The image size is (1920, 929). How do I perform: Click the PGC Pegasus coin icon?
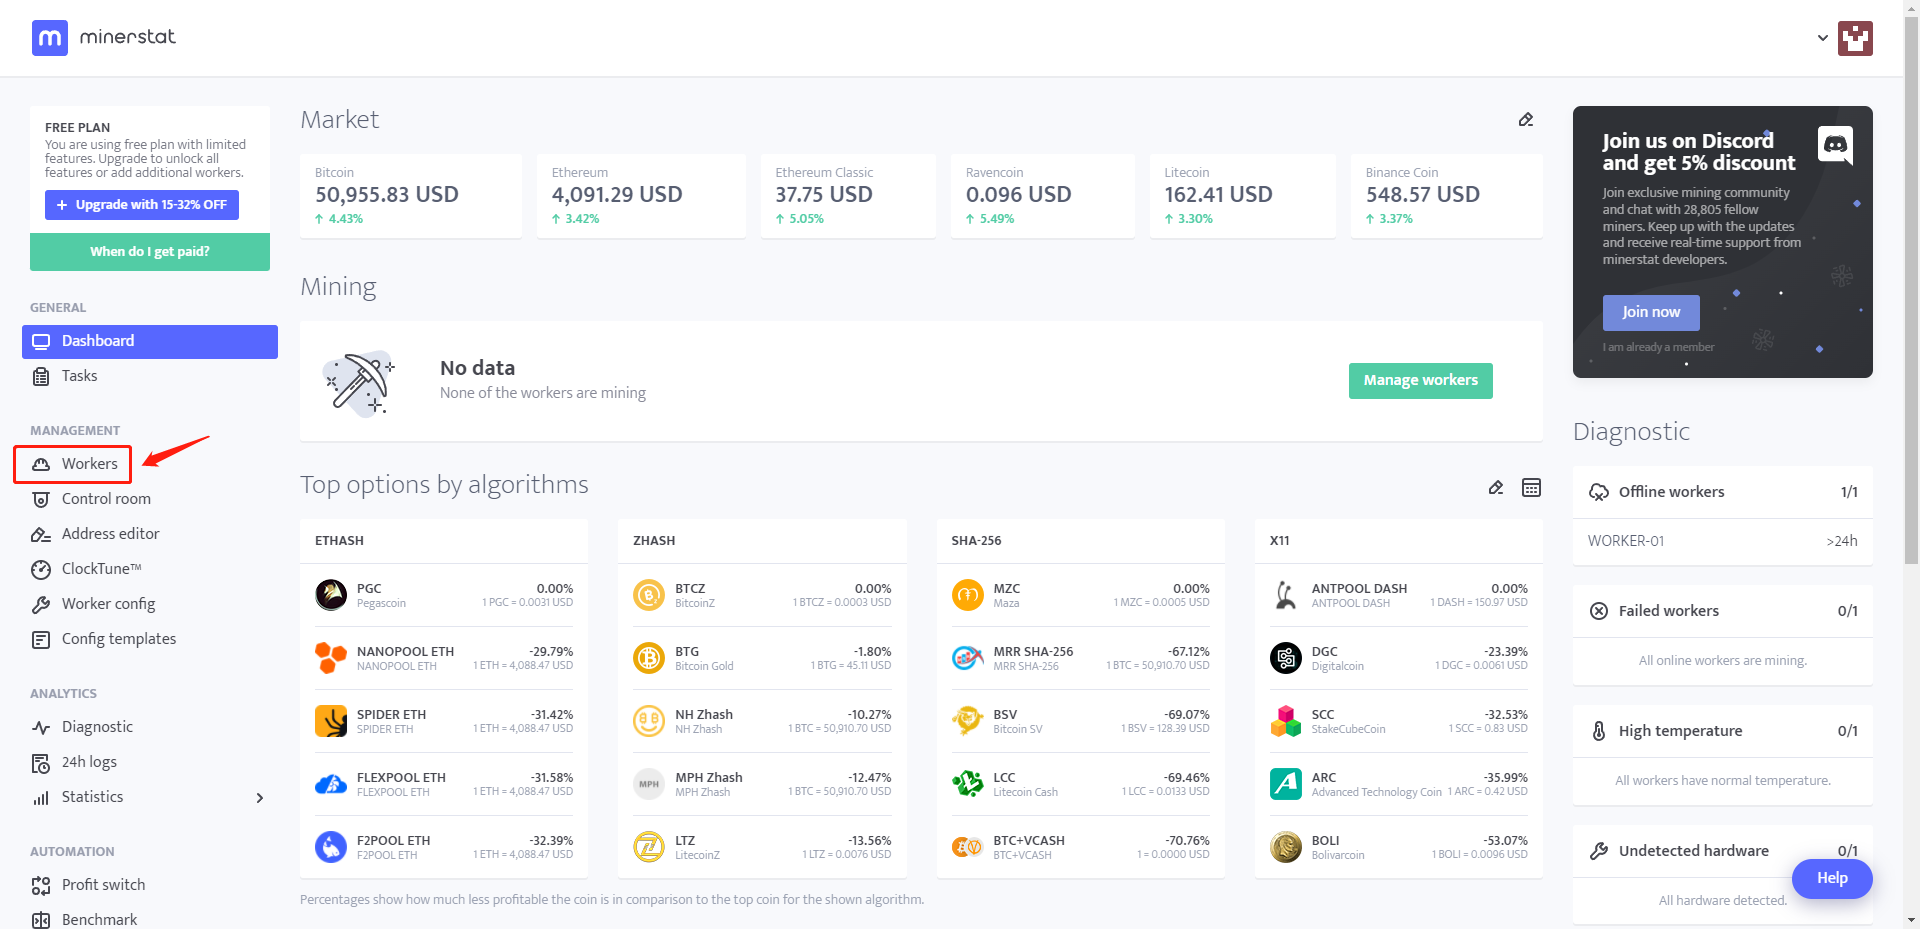point(331,595)
